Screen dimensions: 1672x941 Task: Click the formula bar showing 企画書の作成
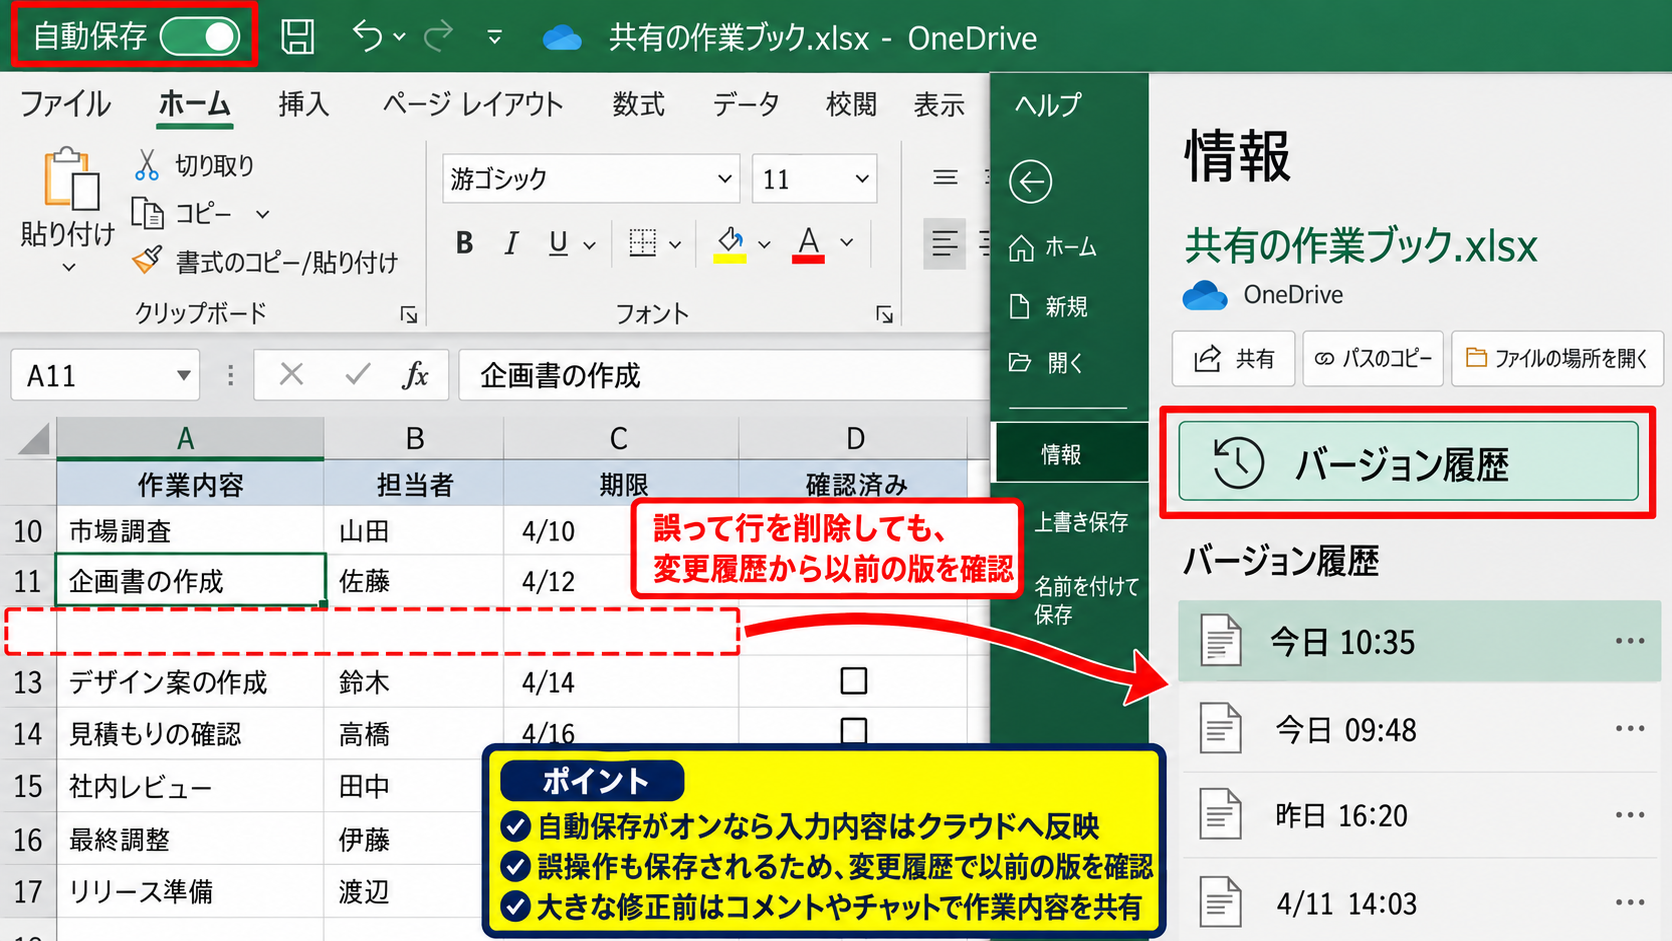pyautogui.click(x=723, y=375)
